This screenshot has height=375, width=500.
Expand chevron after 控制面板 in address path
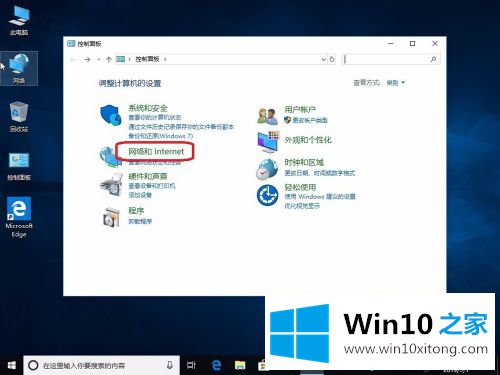tap(165, 59)
